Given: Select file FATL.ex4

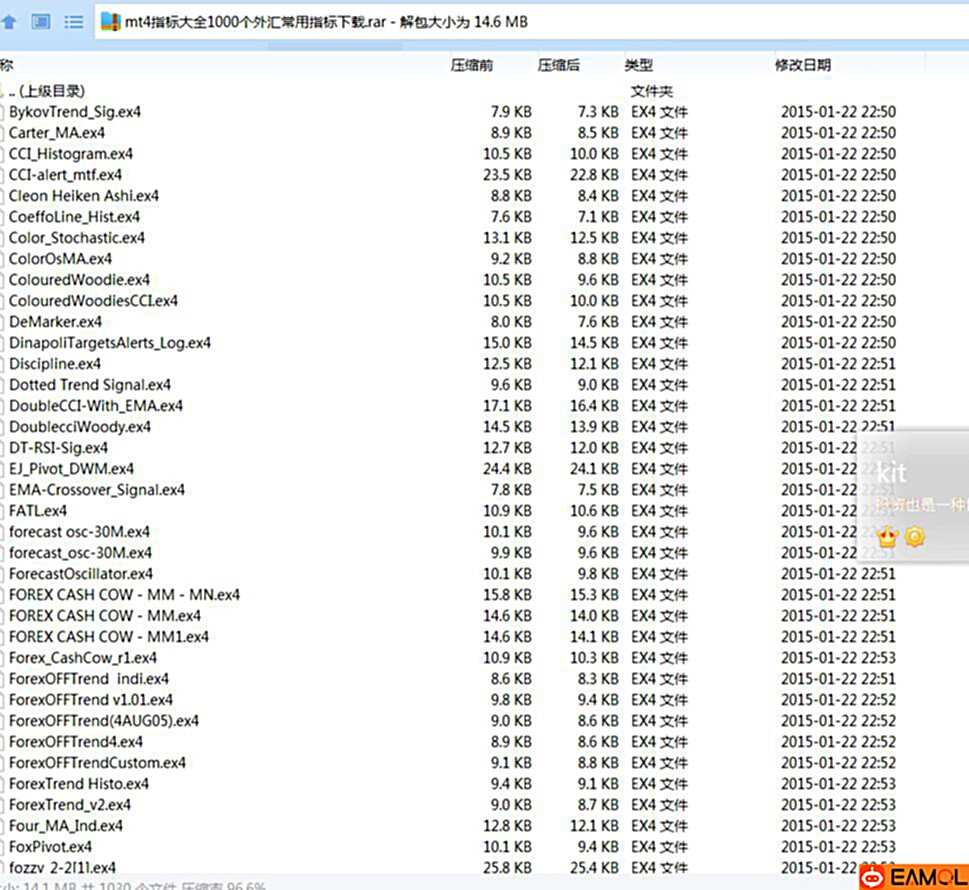Looking at the screenshot, I should 38,511.
